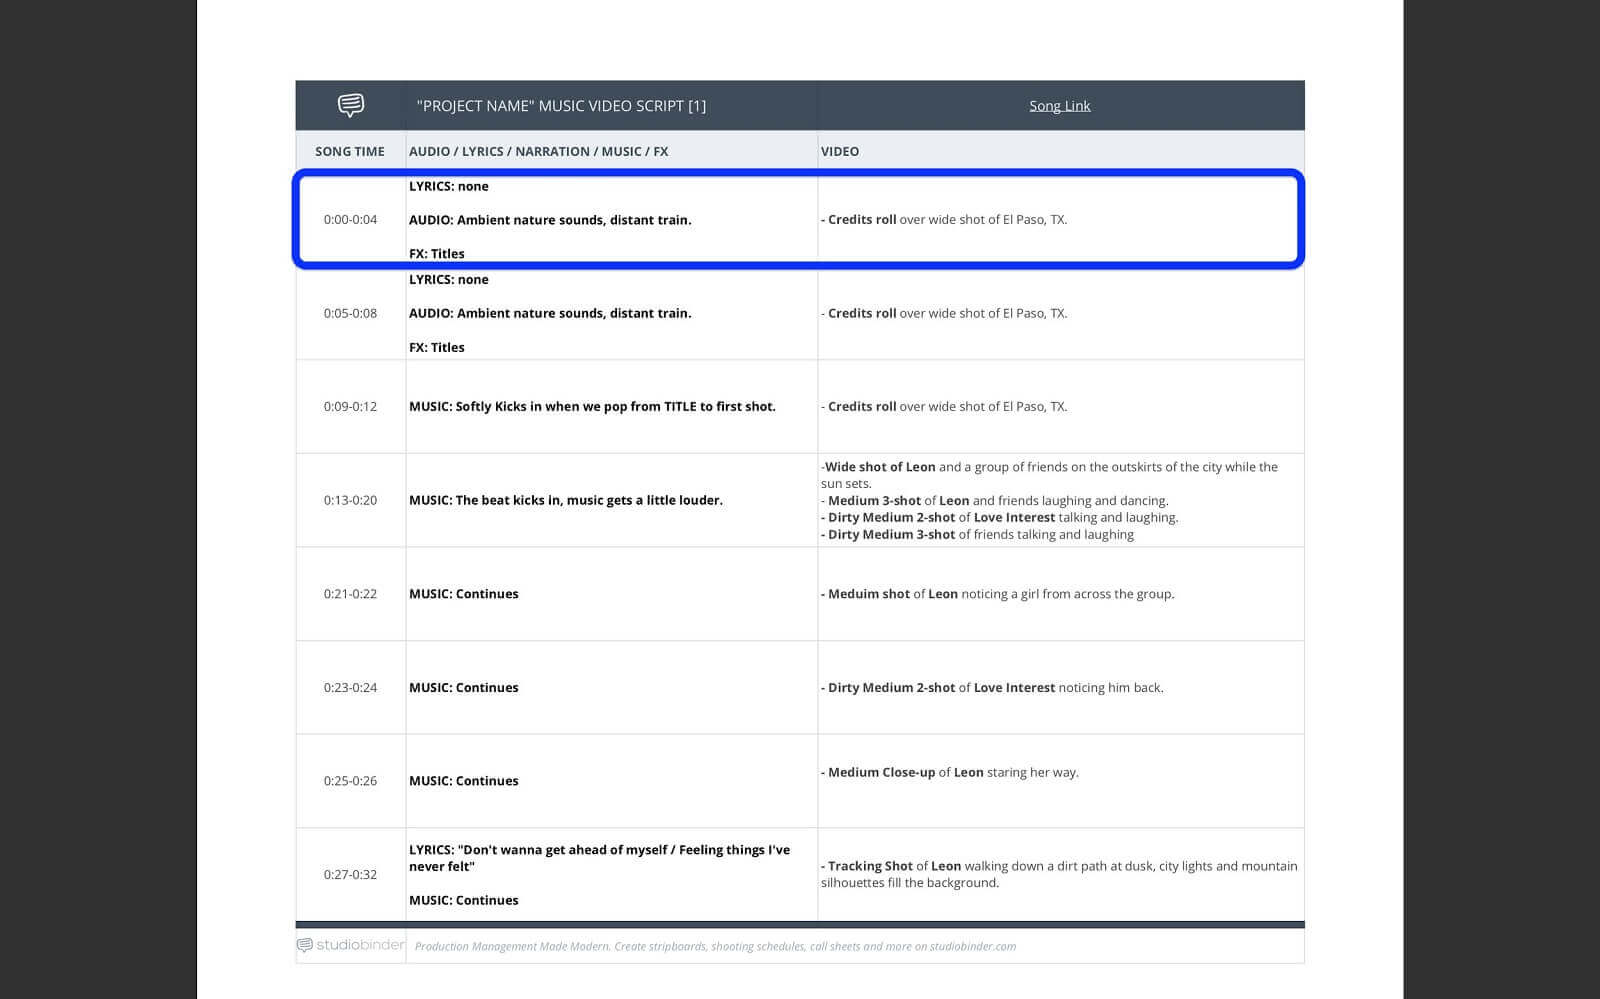Image resolution: width=1600 pixels, height=999 pixels.
Task: Open the Song Link hyperlink
Action: pos(1059,106)
